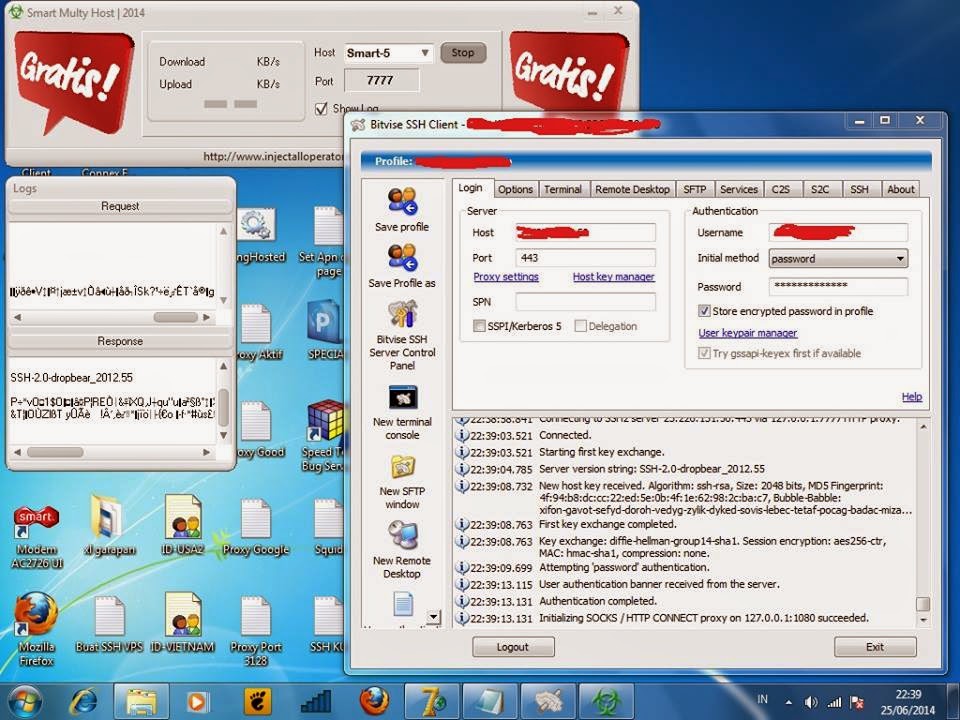Open Mozilla Firefox desktop shortcut

(x=36, y=628)
